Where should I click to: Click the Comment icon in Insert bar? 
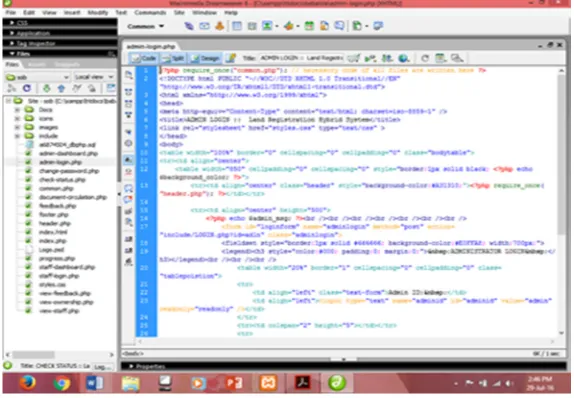point(339,26)
